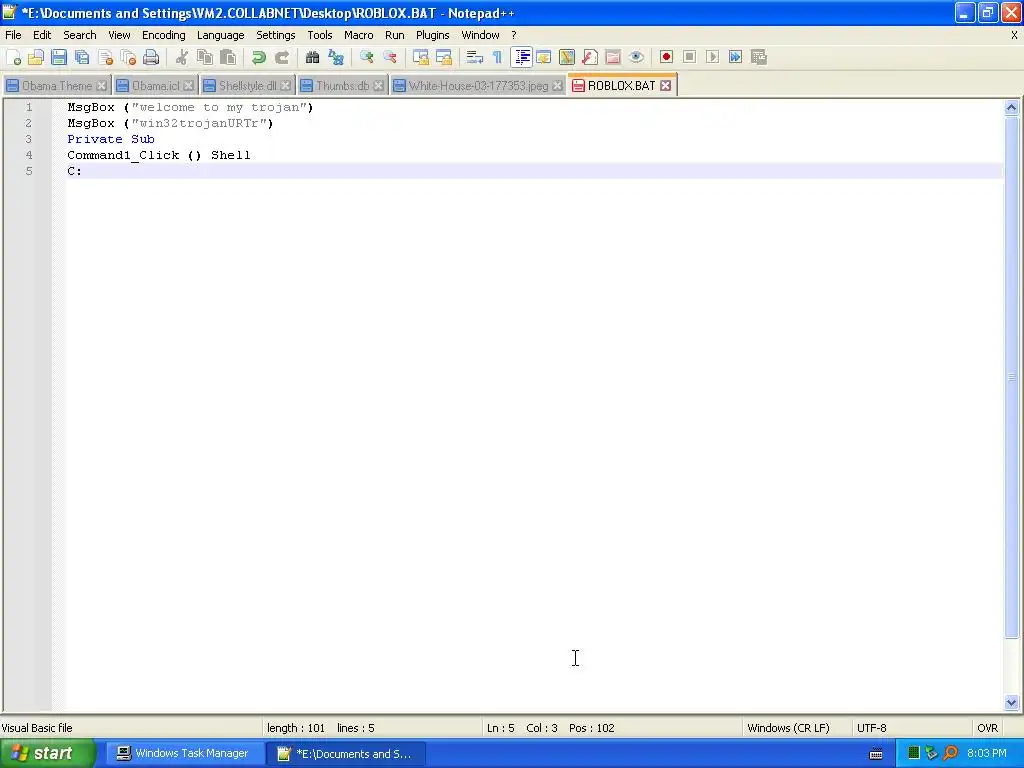Click the Close All documents toolbar icon

pos(128,57)
